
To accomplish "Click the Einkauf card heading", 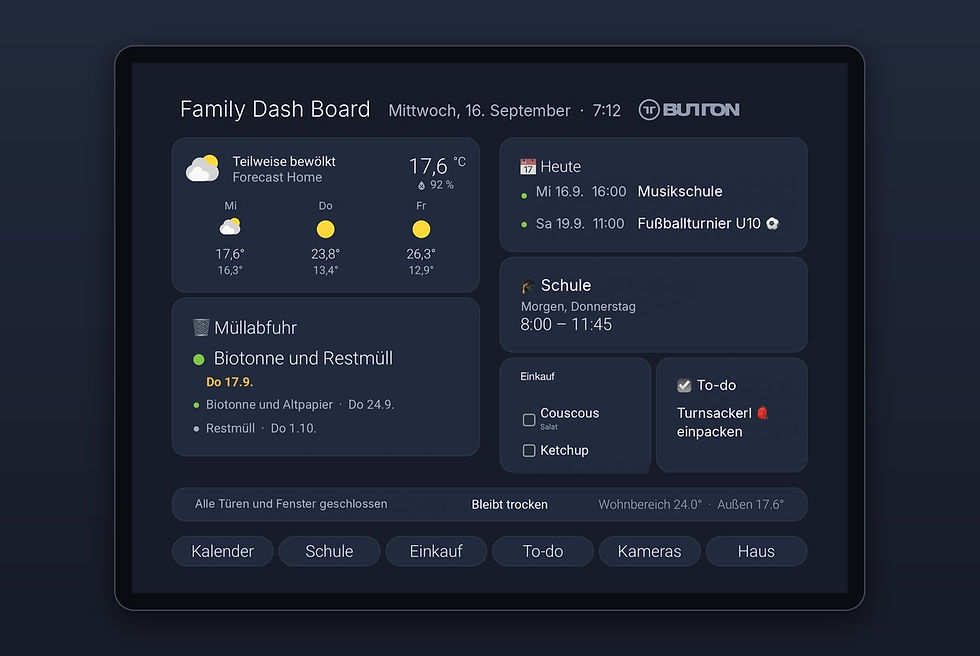I will pyautogui.click(x=538, y=376).
